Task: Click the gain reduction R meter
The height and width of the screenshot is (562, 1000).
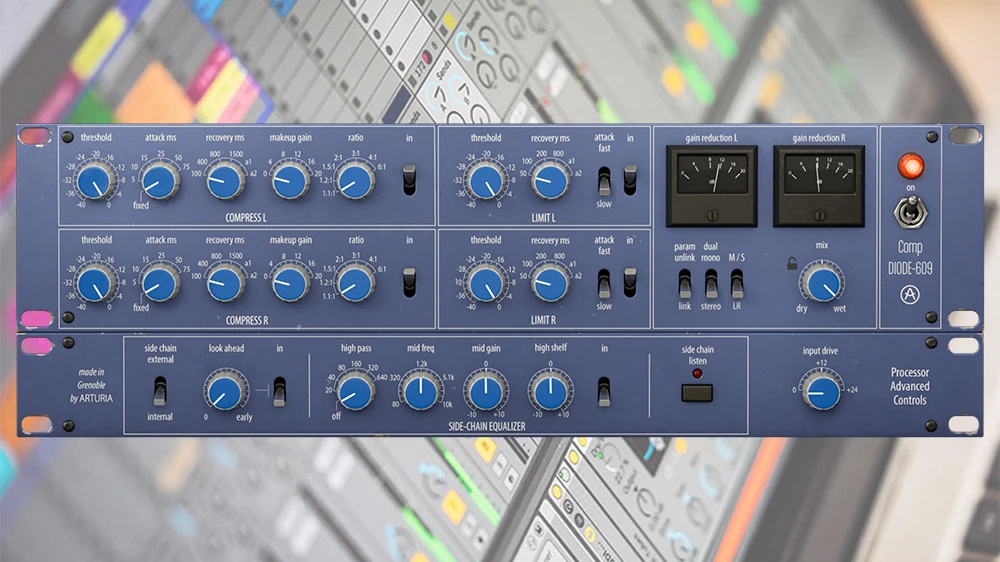Action: pyautogui.click(x=819, y=177)
